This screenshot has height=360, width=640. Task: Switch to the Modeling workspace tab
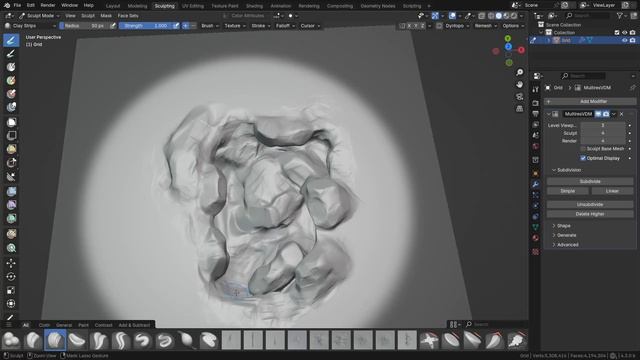[x=137, y=6]
